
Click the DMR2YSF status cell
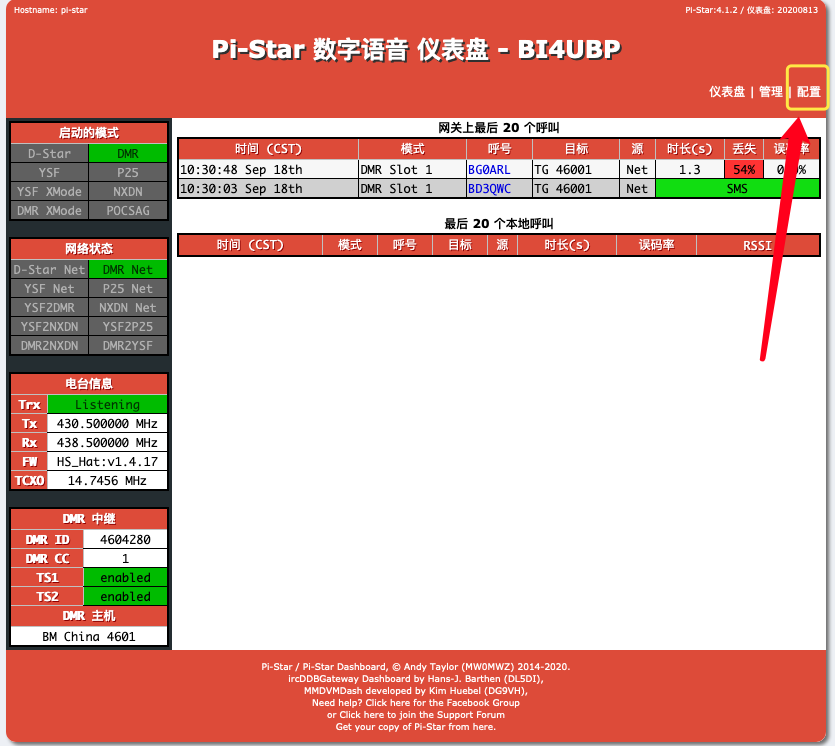[128, 346]
